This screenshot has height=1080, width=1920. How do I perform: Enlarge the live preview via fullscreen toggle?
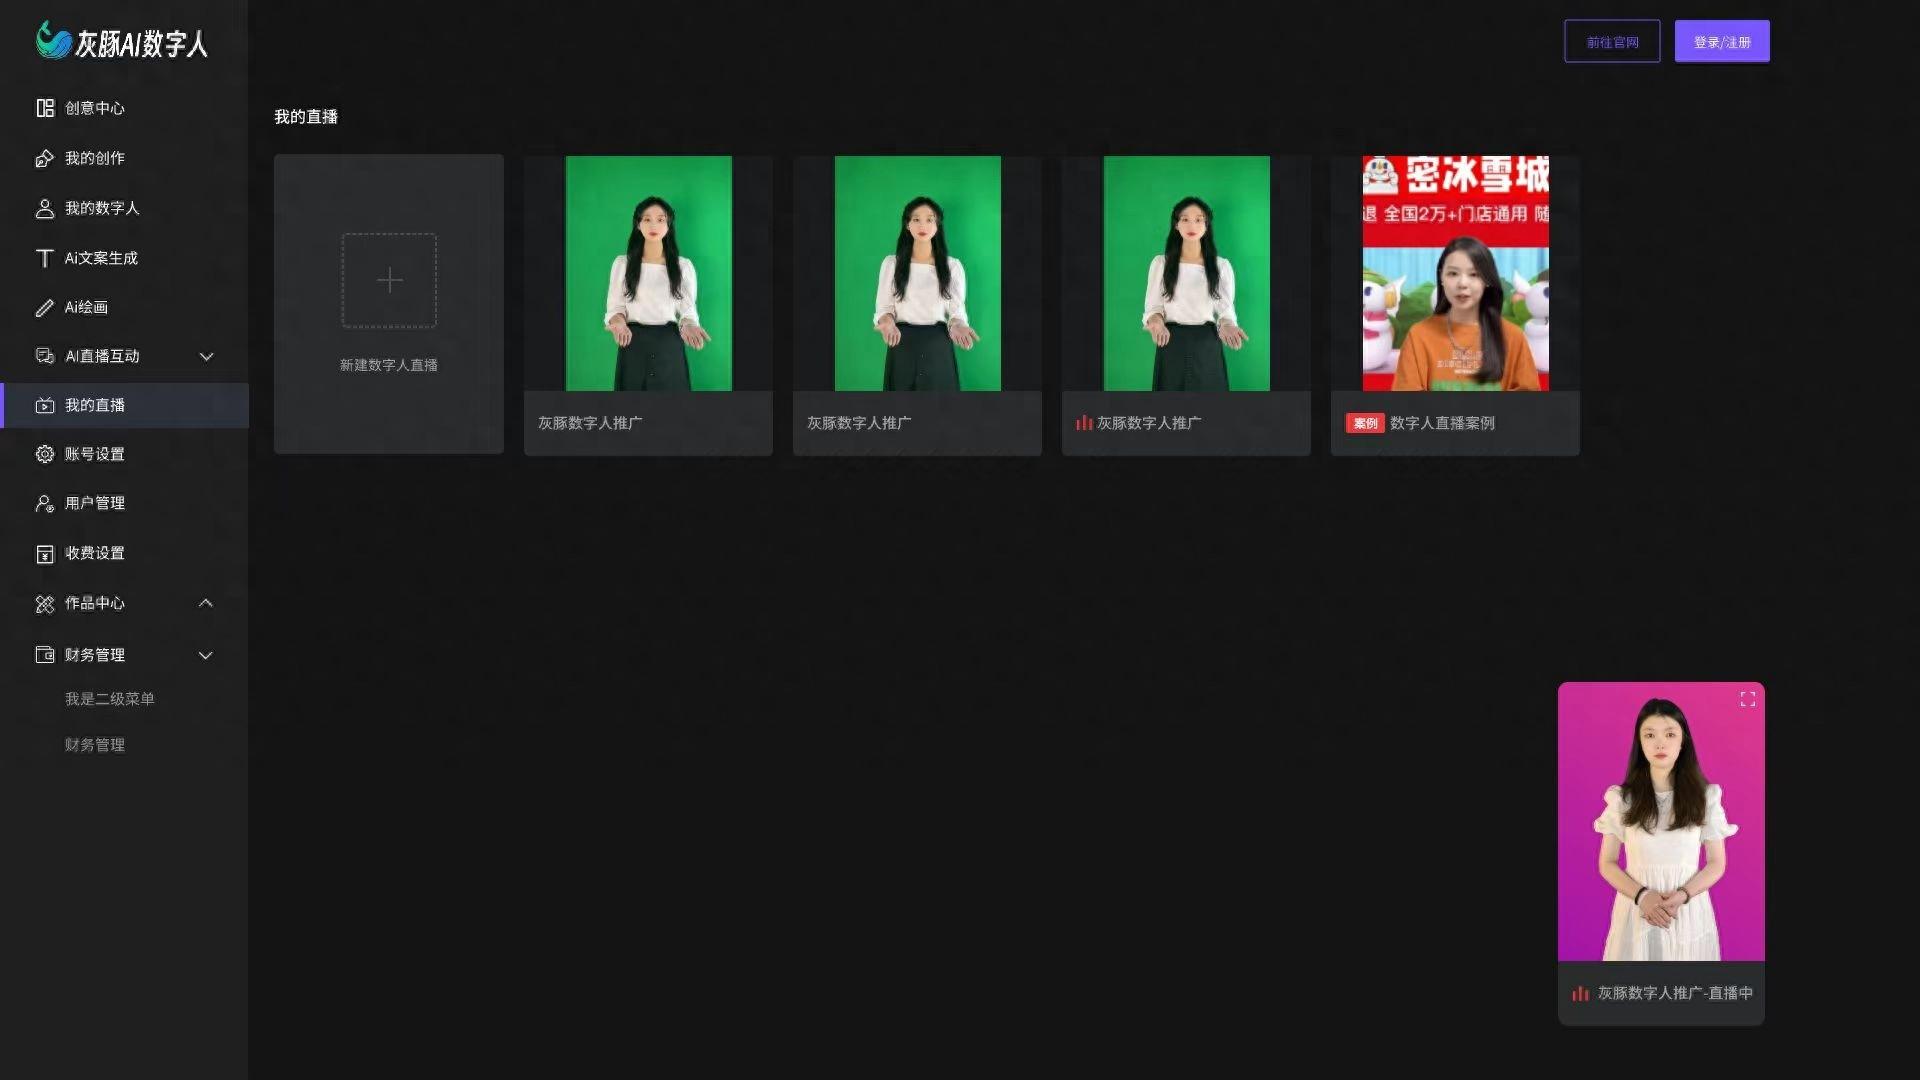1747,699
